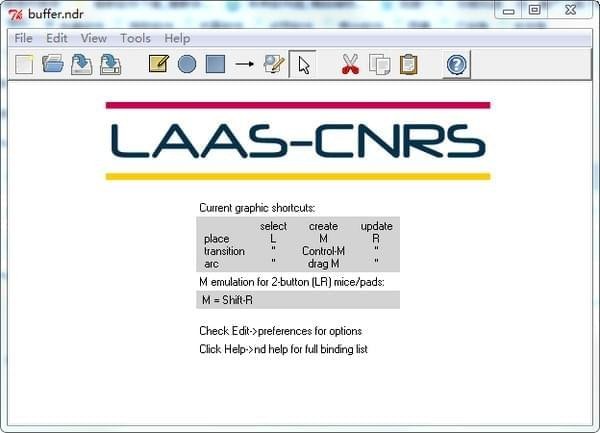
Task: Click the LAAS-CNRS logo
Action: click(298, 141)
